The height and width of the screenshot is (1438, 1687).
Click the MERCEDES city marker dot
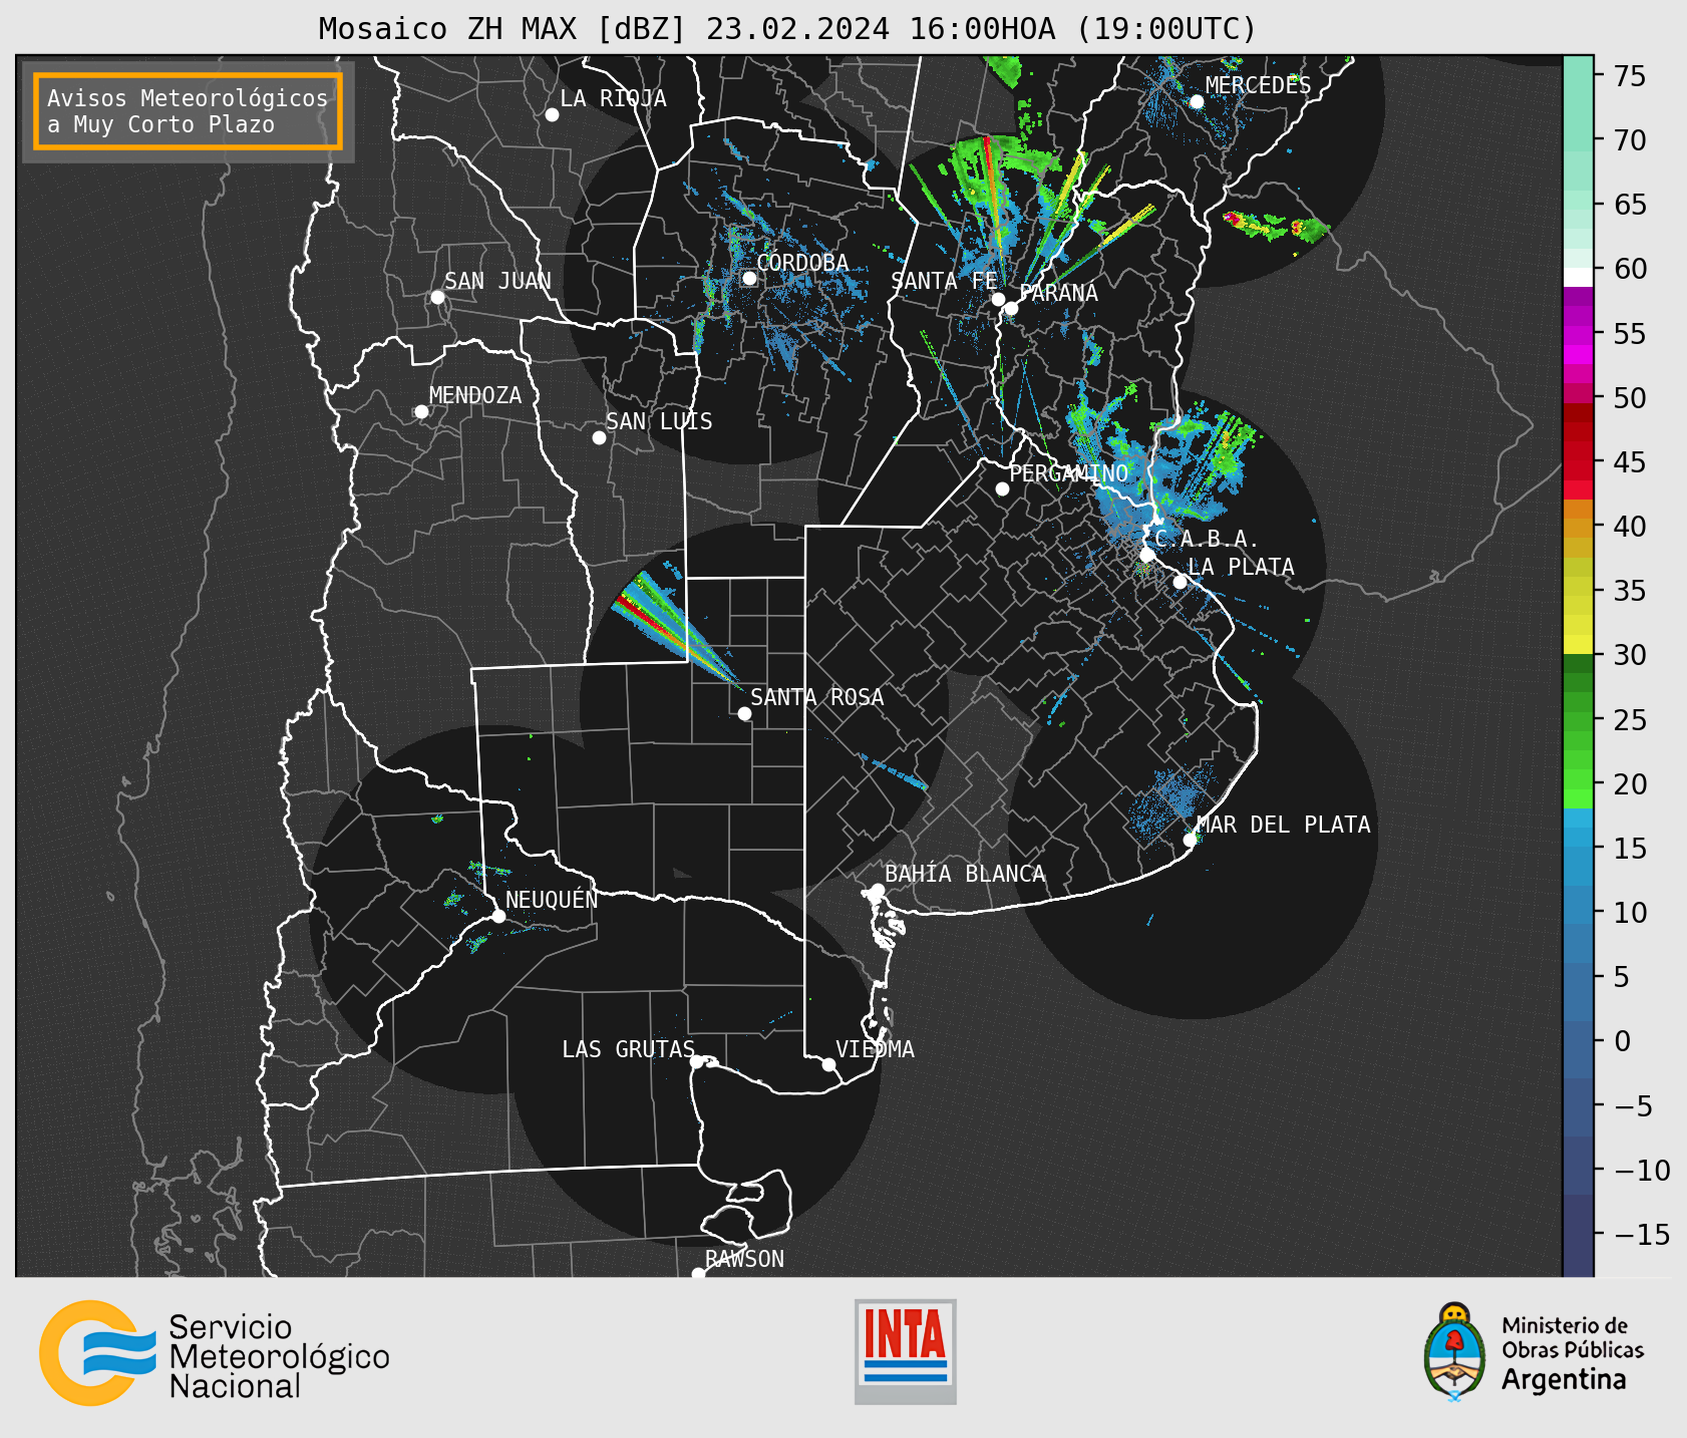1197,102
